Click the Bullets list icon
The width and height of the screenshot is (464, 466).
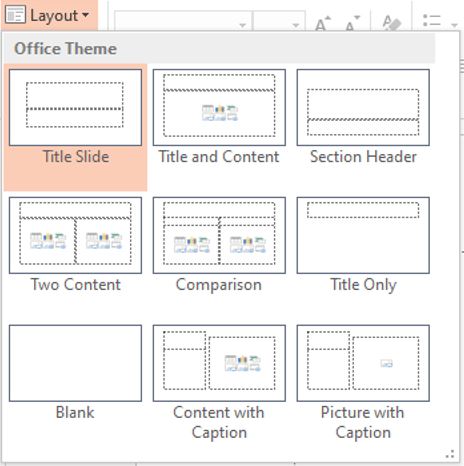(432, 21)
